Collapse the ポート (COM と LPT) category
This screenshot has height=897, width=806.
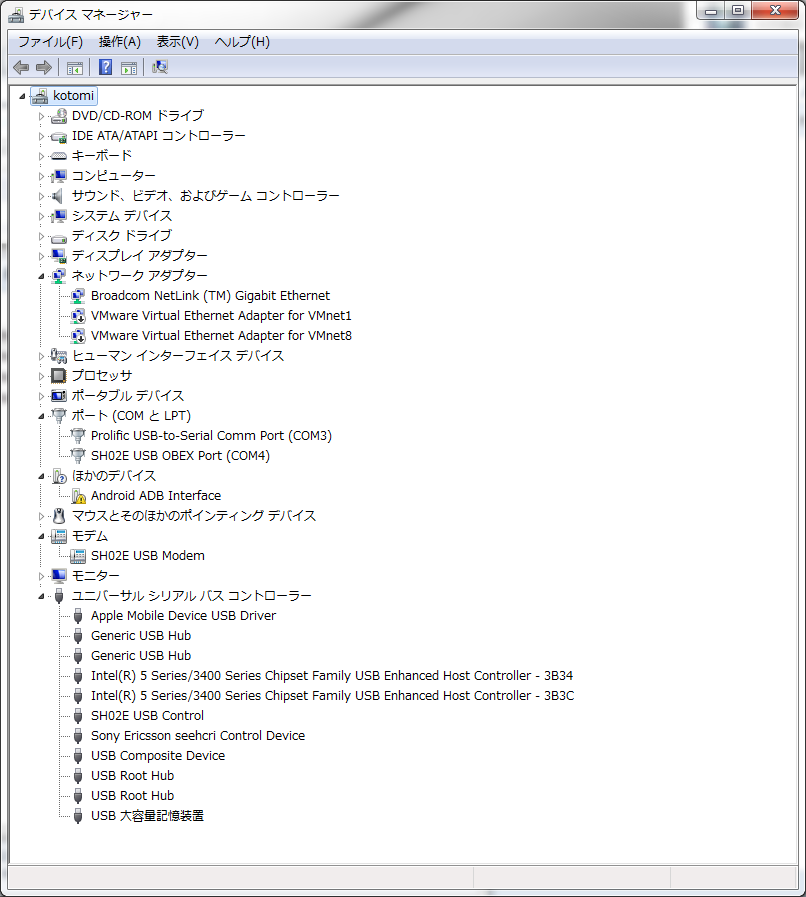(x=42, y=416)
